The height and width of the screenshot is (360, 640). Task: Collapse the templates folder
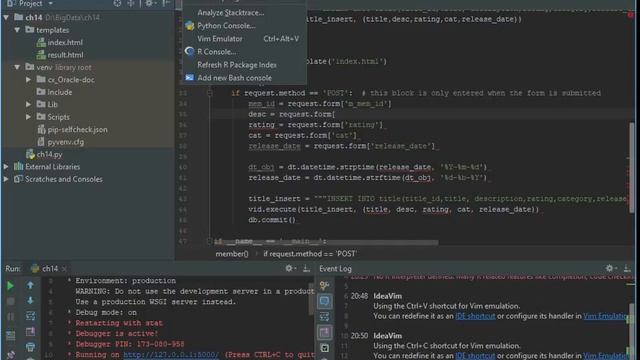[x=17, y=30]
